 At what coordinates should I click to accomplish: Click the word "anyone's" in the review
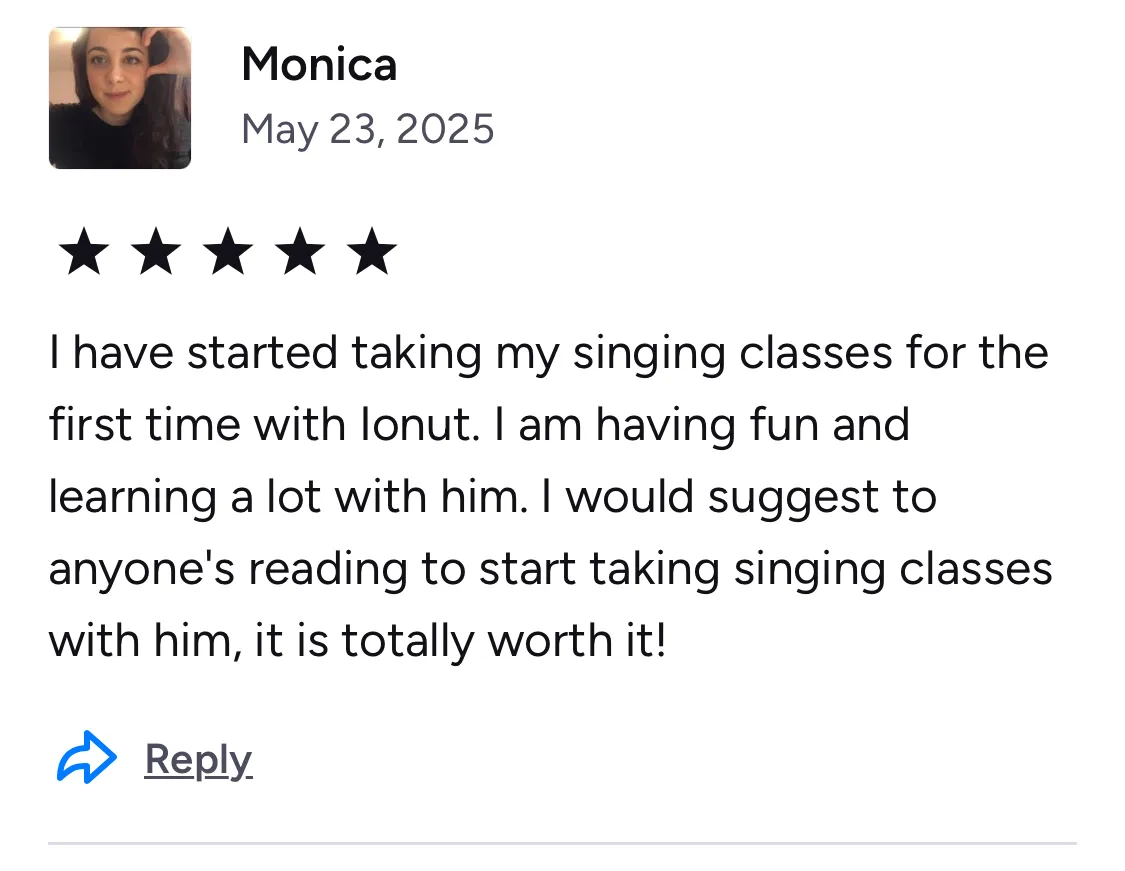pos(141,570)
